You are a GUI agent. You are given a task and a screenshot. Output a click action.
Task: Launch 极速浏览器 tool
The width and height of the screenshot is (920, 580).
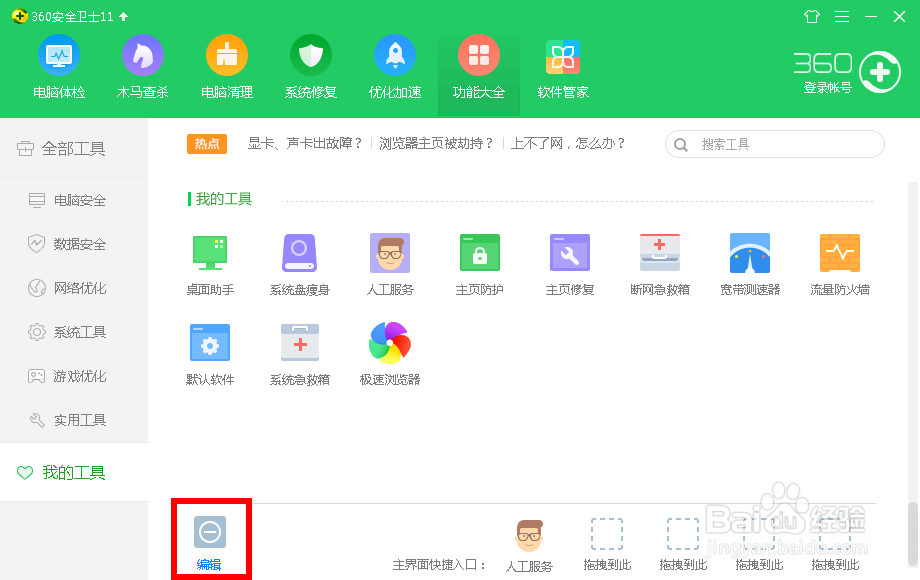pos(390,354)
